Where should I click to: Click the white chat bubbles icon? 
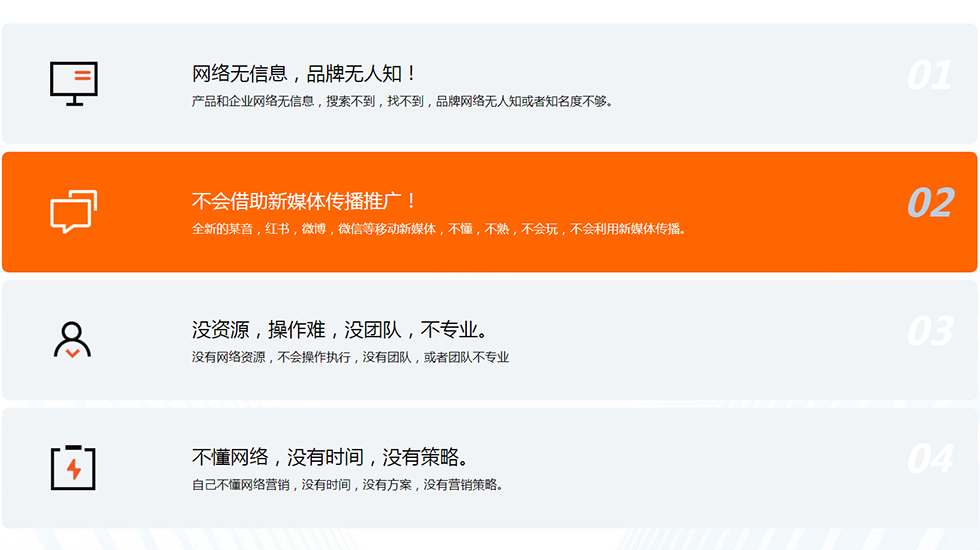(x=74, y=212)
